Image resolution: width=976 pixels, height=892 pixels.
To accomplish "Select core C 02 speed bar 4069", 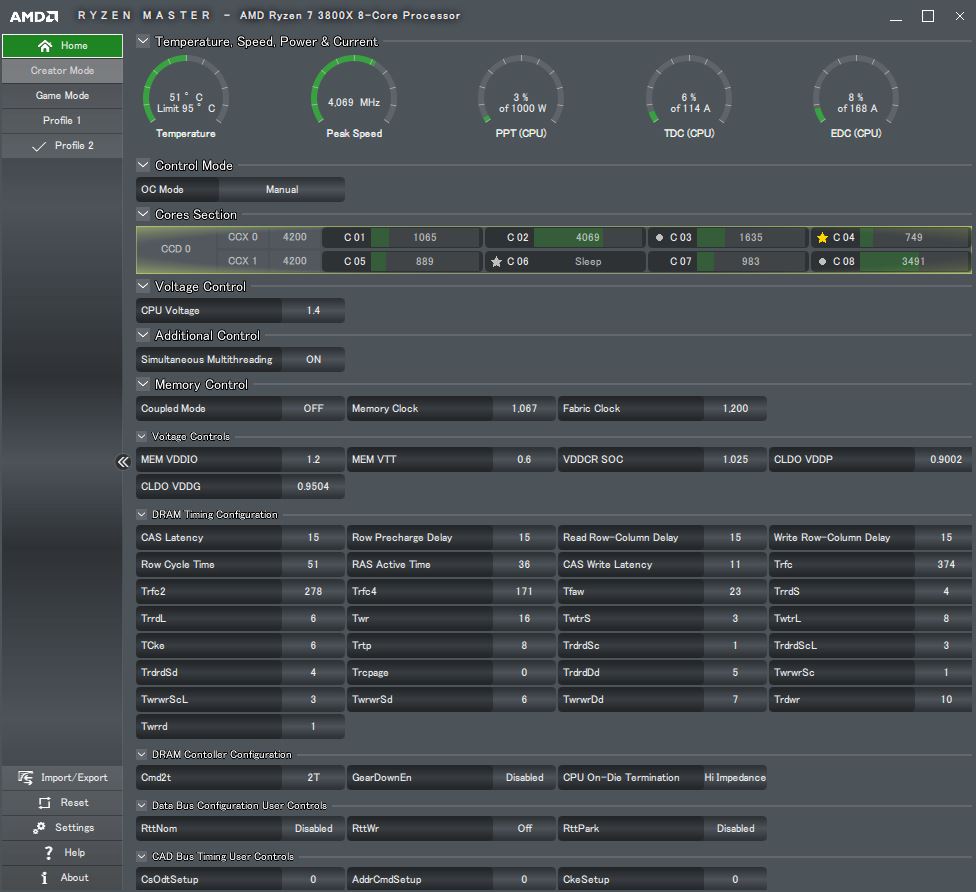I will point(588,237).
